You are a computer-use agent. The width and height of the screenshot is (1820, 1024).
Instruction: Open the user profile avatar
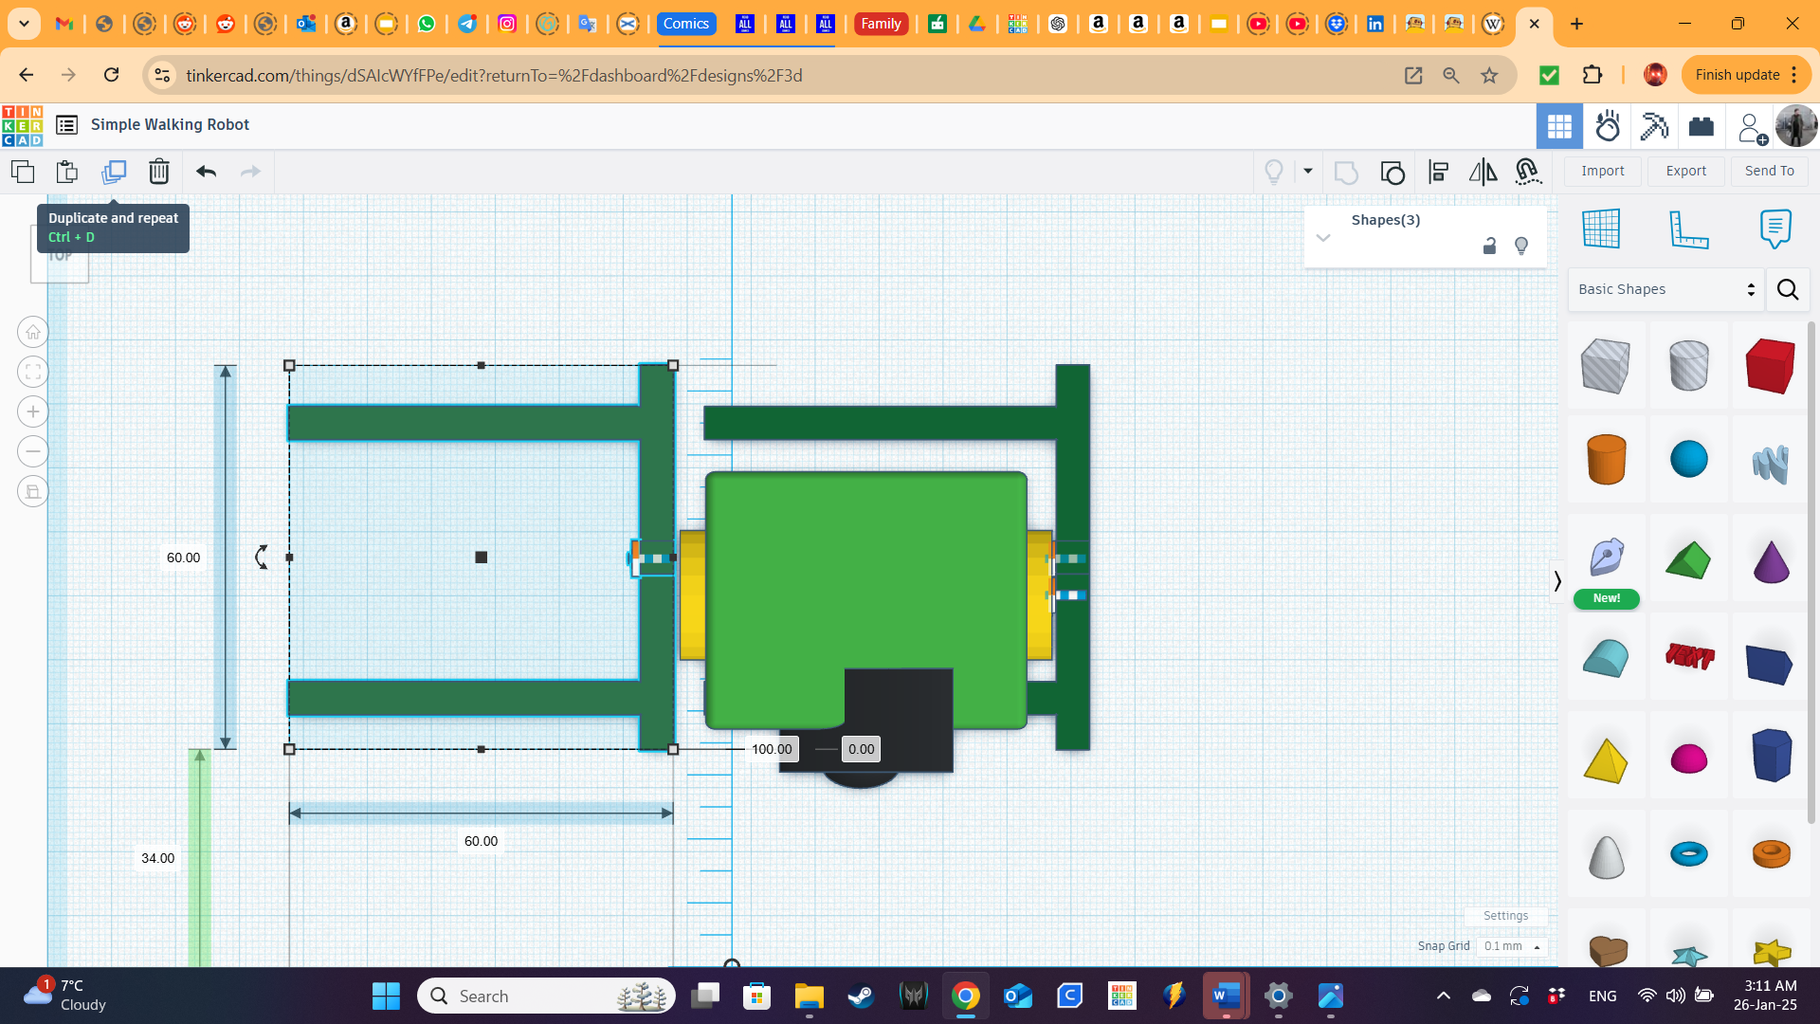click(1796, 127)
